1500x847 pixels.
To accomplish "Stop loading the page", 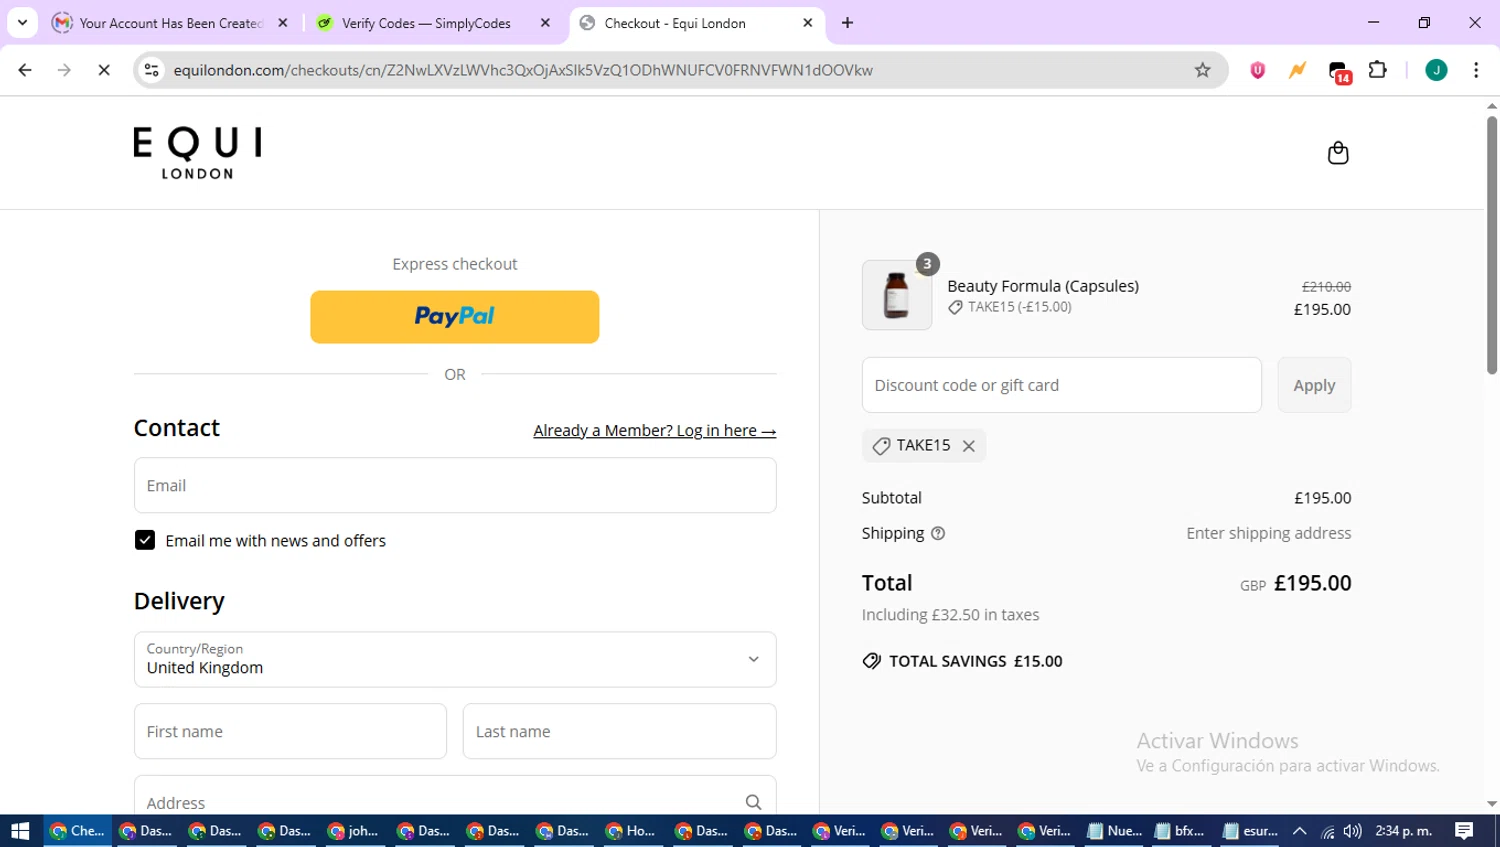I will pos(104,70).
